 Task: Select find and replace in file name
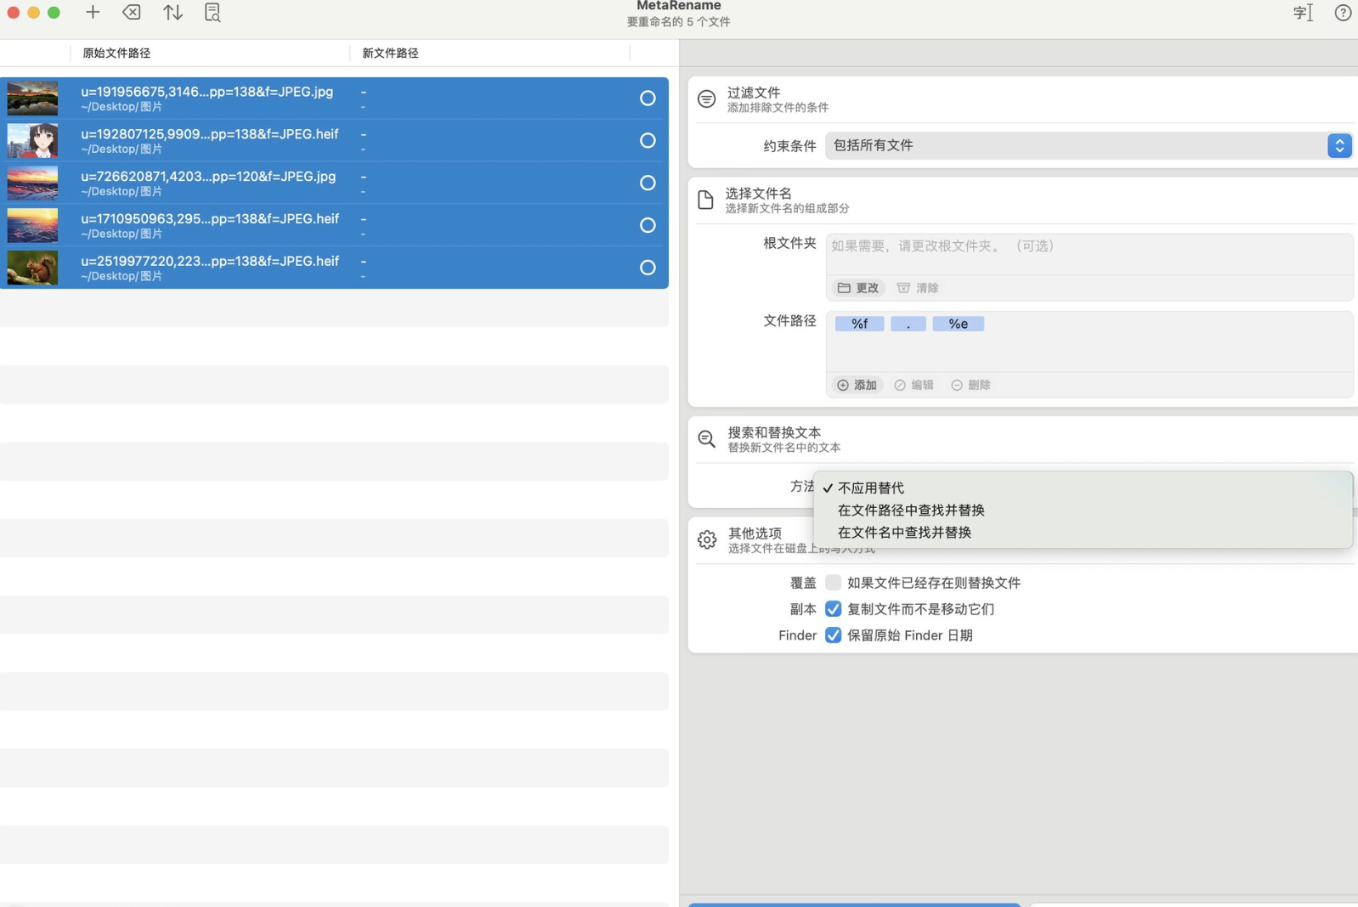click(x=904, y=532)
